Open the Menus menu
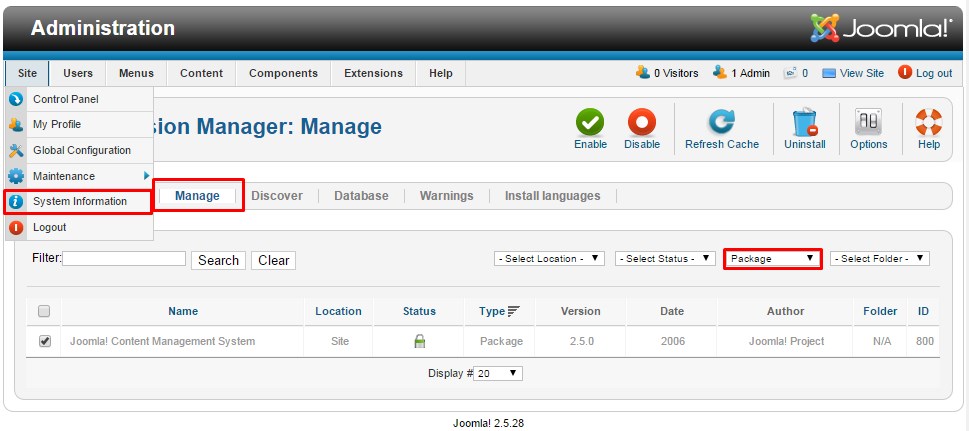The width and height of the screenshot is (969, 431). click(x=136, y=73)
